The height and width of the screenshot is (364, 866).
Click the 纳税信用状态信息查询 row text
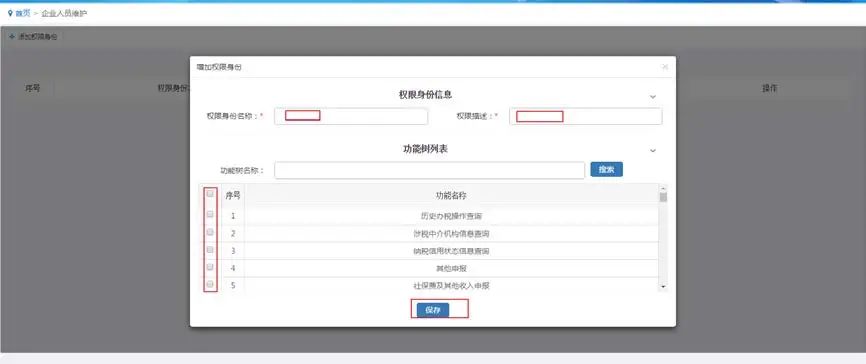(x=451, y=251)
